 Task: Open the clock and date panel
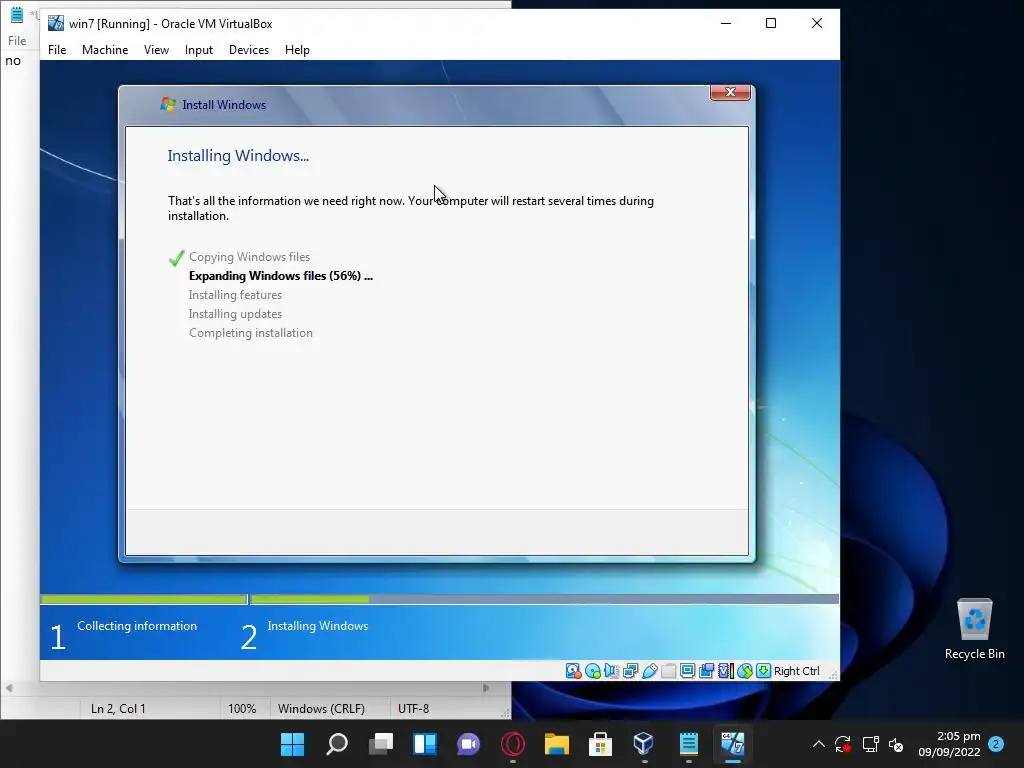point(949,744)
